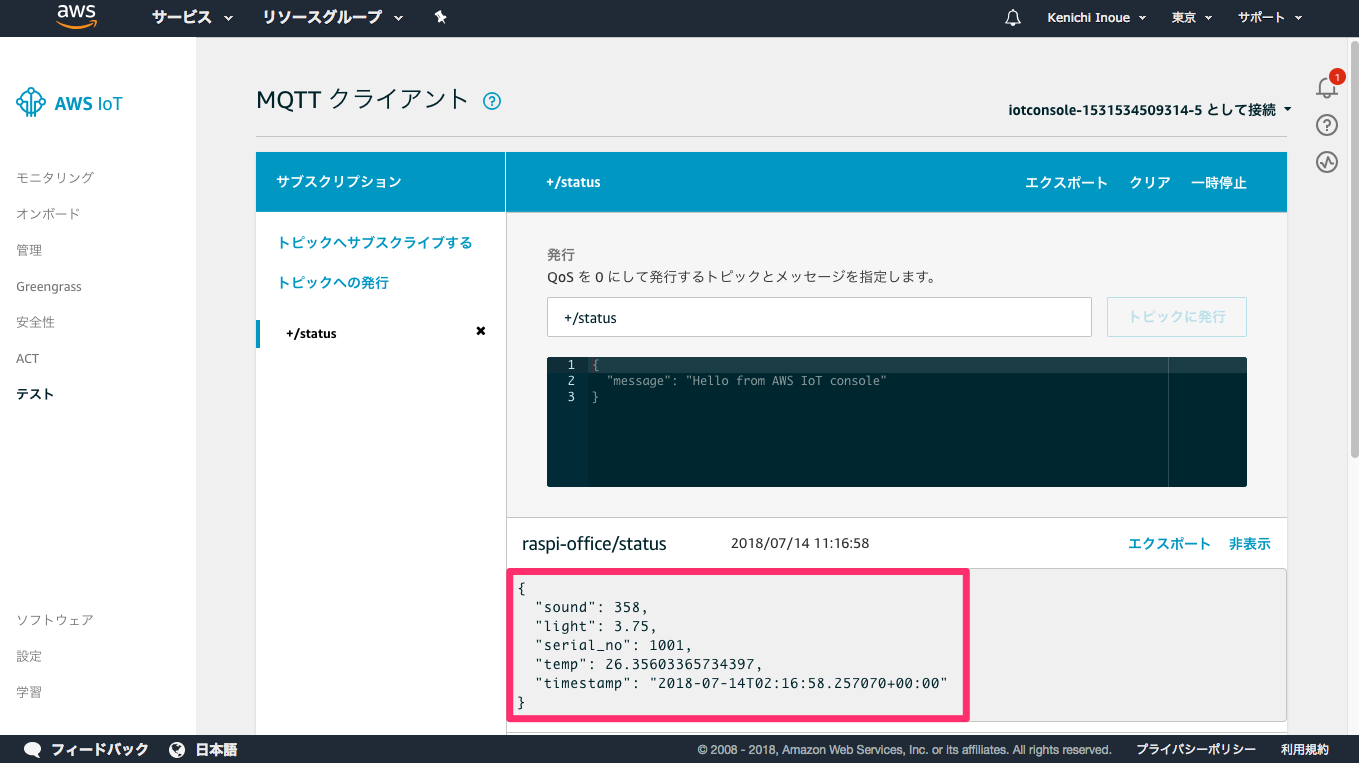Click トピックへの発行 link
The width and height of the screenshot is (1359, 763).
333,283
